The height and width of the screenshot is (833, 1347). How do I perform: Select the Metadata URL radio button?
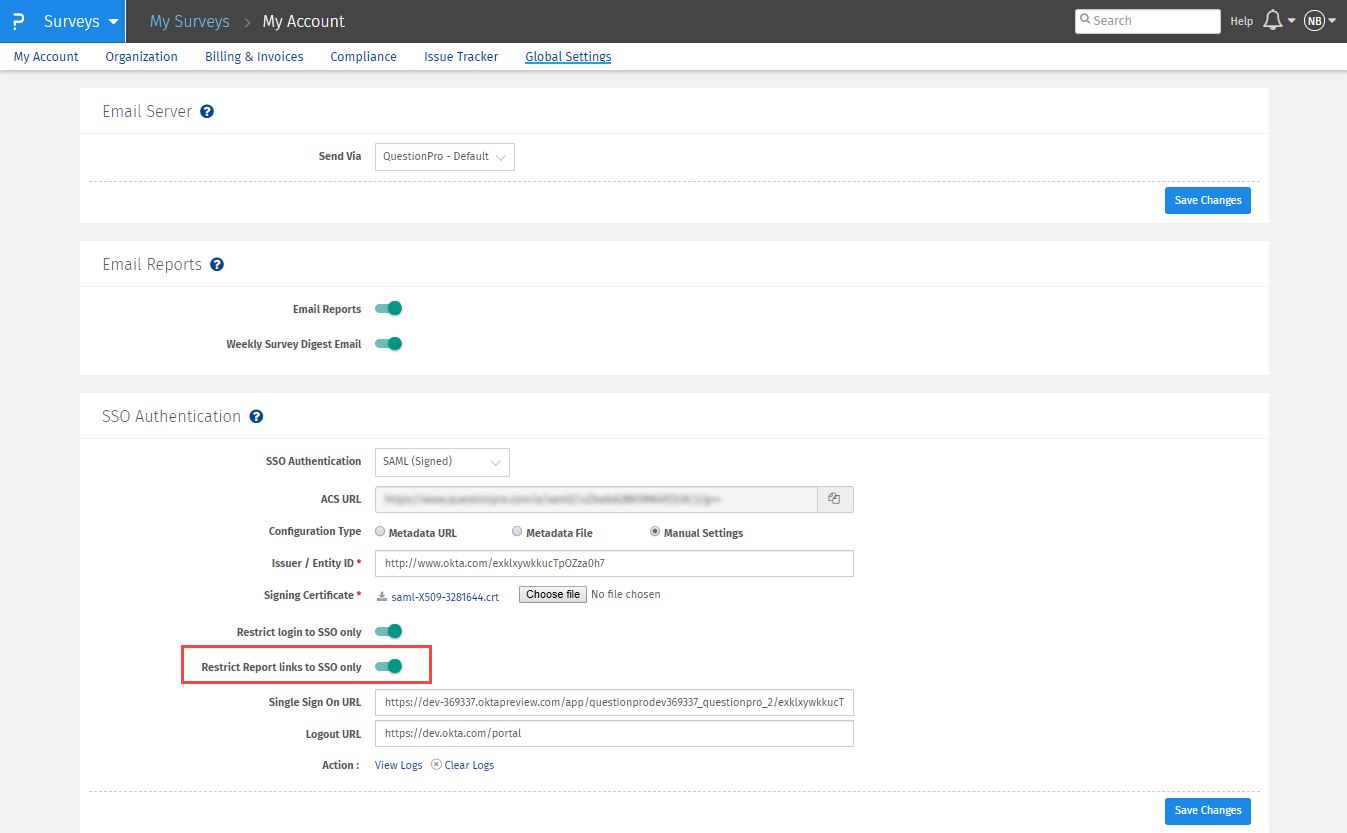380,532
